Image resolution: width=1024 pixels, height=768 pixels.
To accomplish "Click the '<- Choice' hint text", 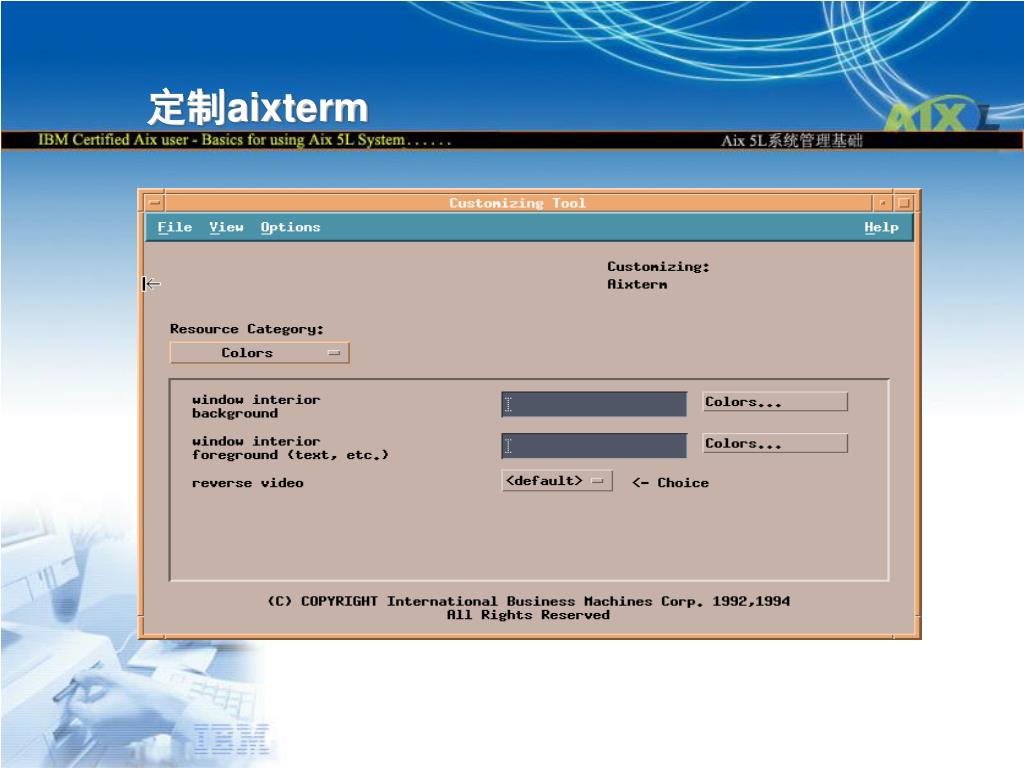I will [671, 483].
